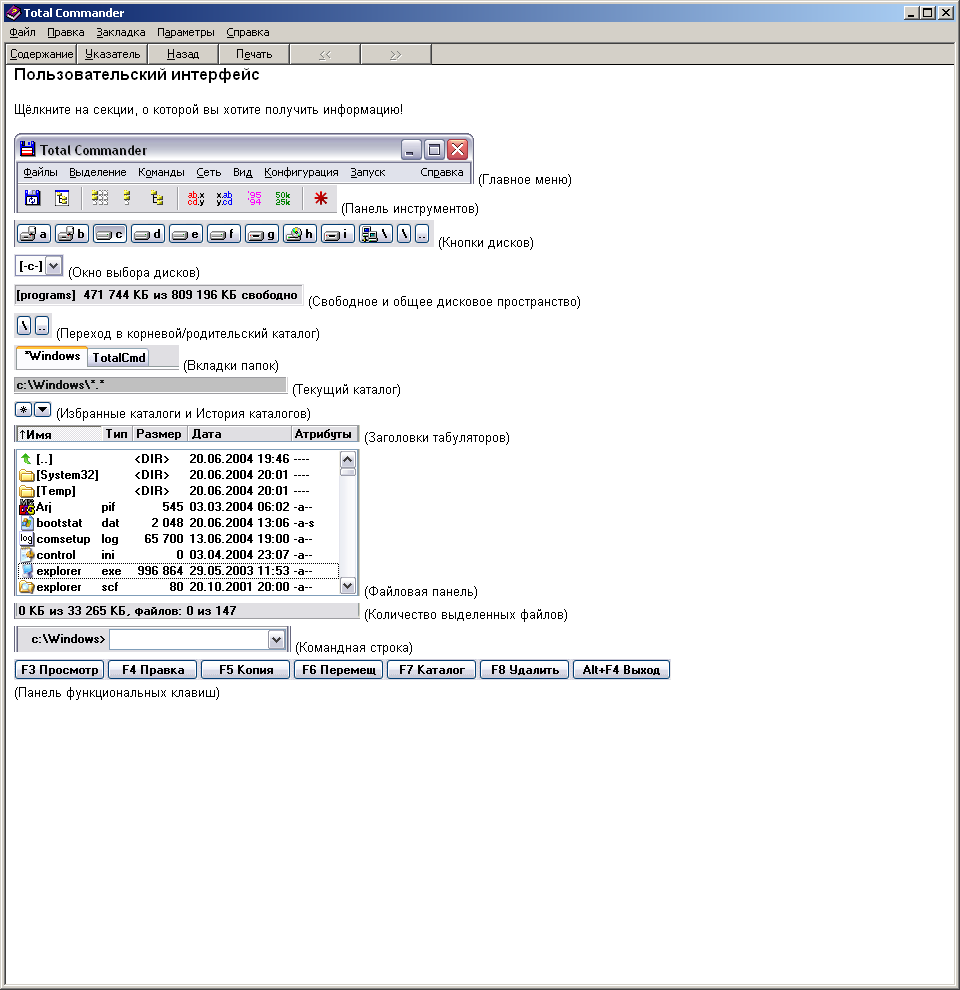960x990 pixels.
Task: Open the 'Закладка' menu
Action: 121,32
